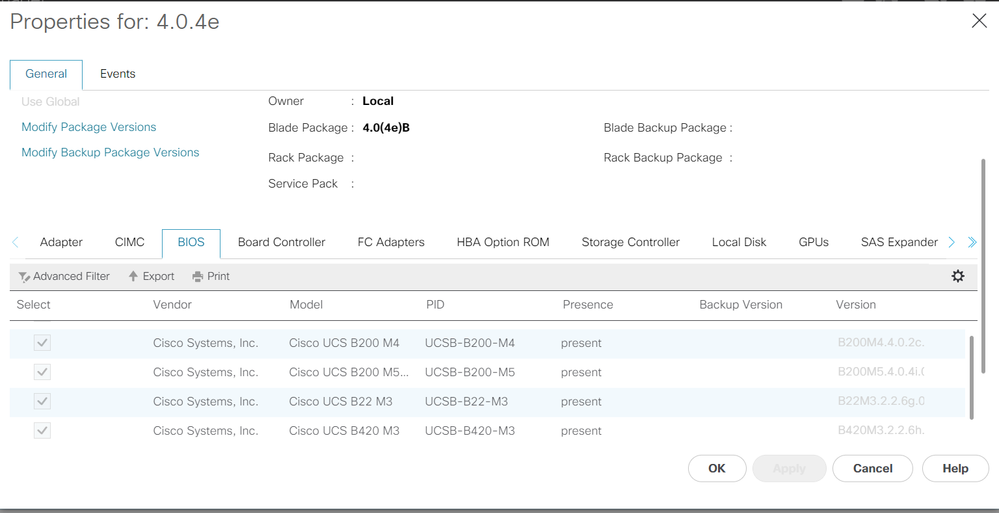Toggle checkbox for Cisco UCS B22 M3
Screen dimensions: 999x513
pyautogui.click(x=42, y=401)
